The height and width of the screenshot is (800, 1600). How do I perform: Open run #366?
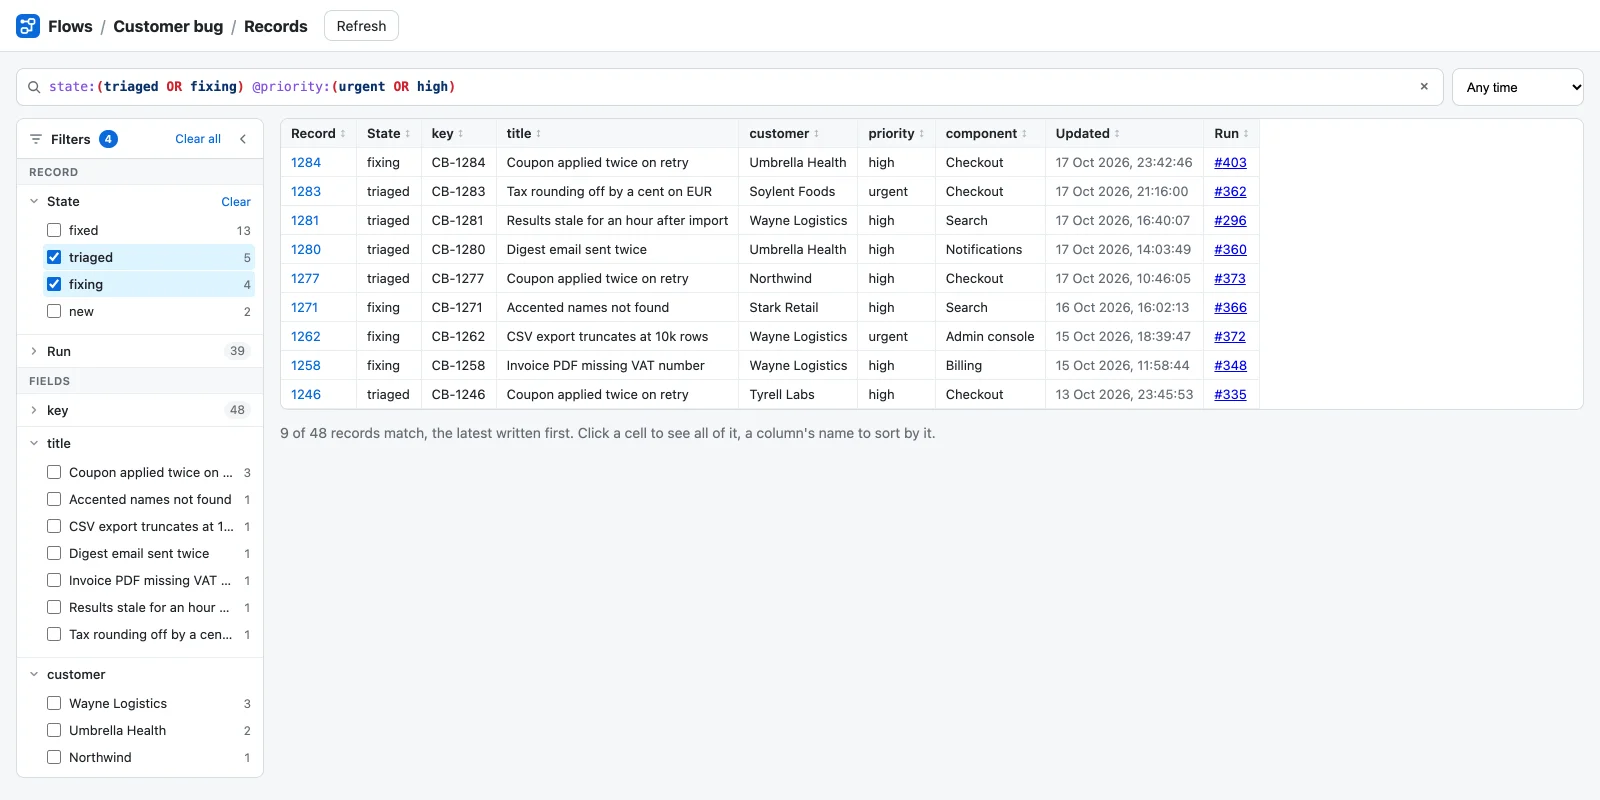tap(1230, 307)
